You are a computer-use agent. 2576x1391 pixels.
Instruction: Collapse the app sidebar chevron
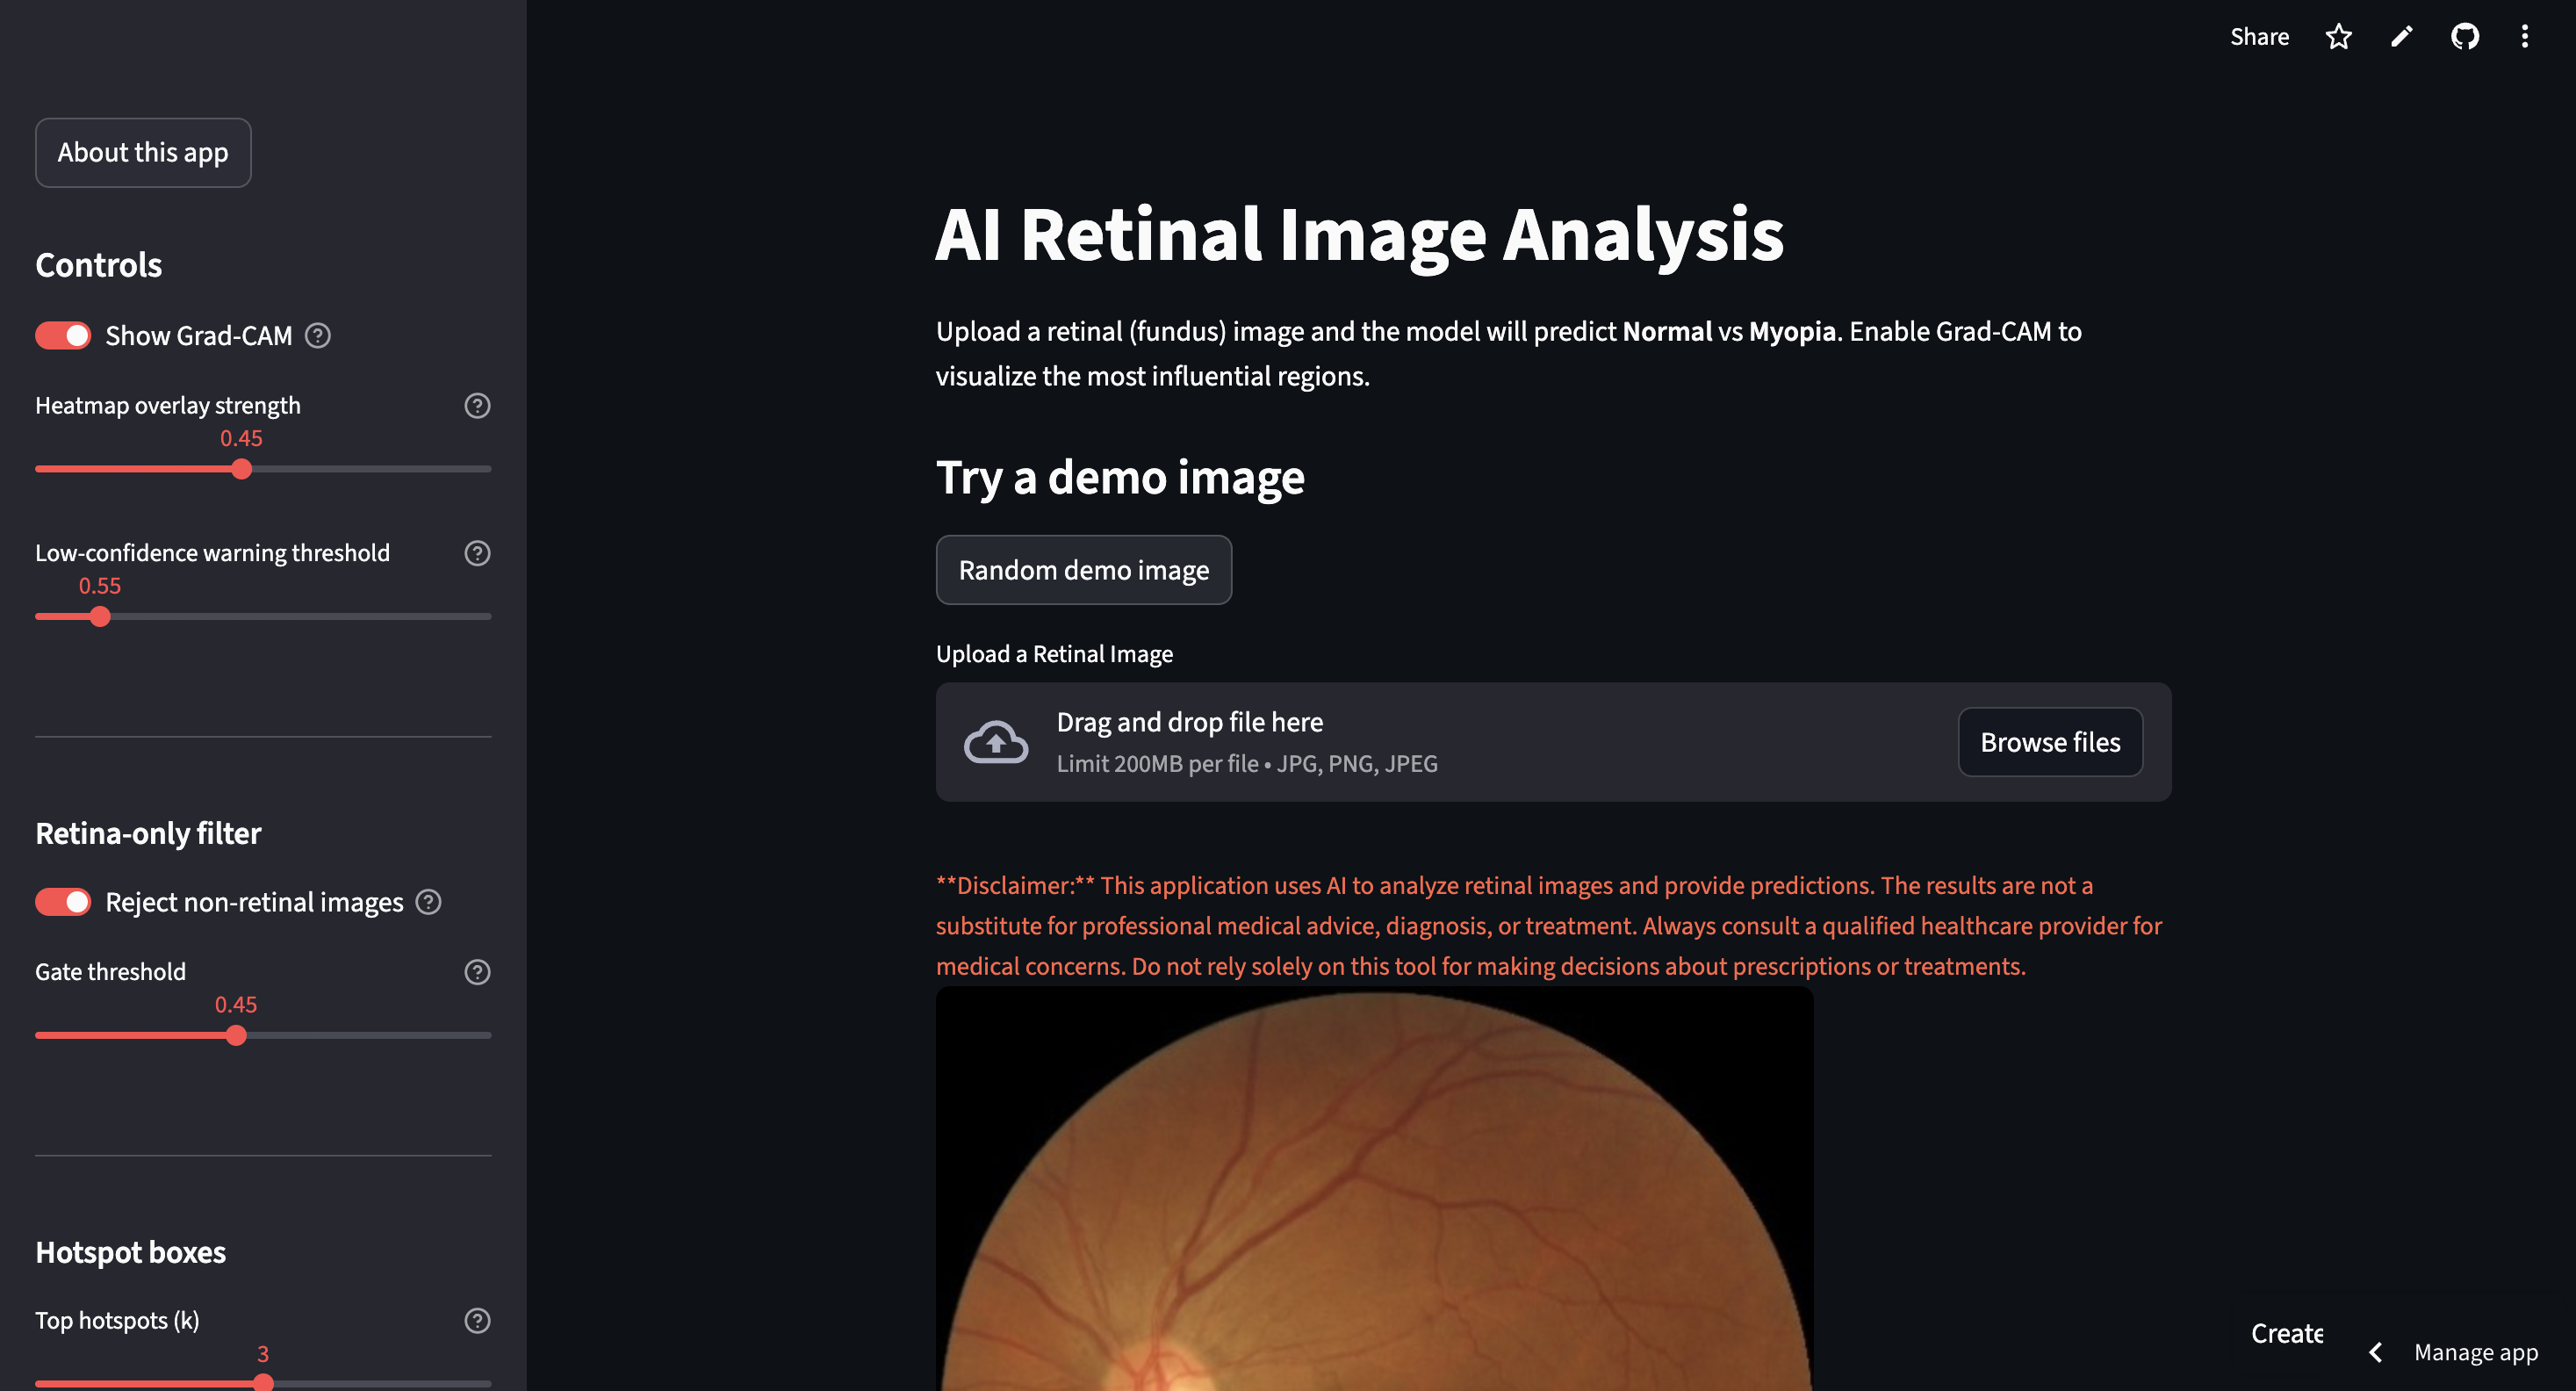point(2375,1352)
